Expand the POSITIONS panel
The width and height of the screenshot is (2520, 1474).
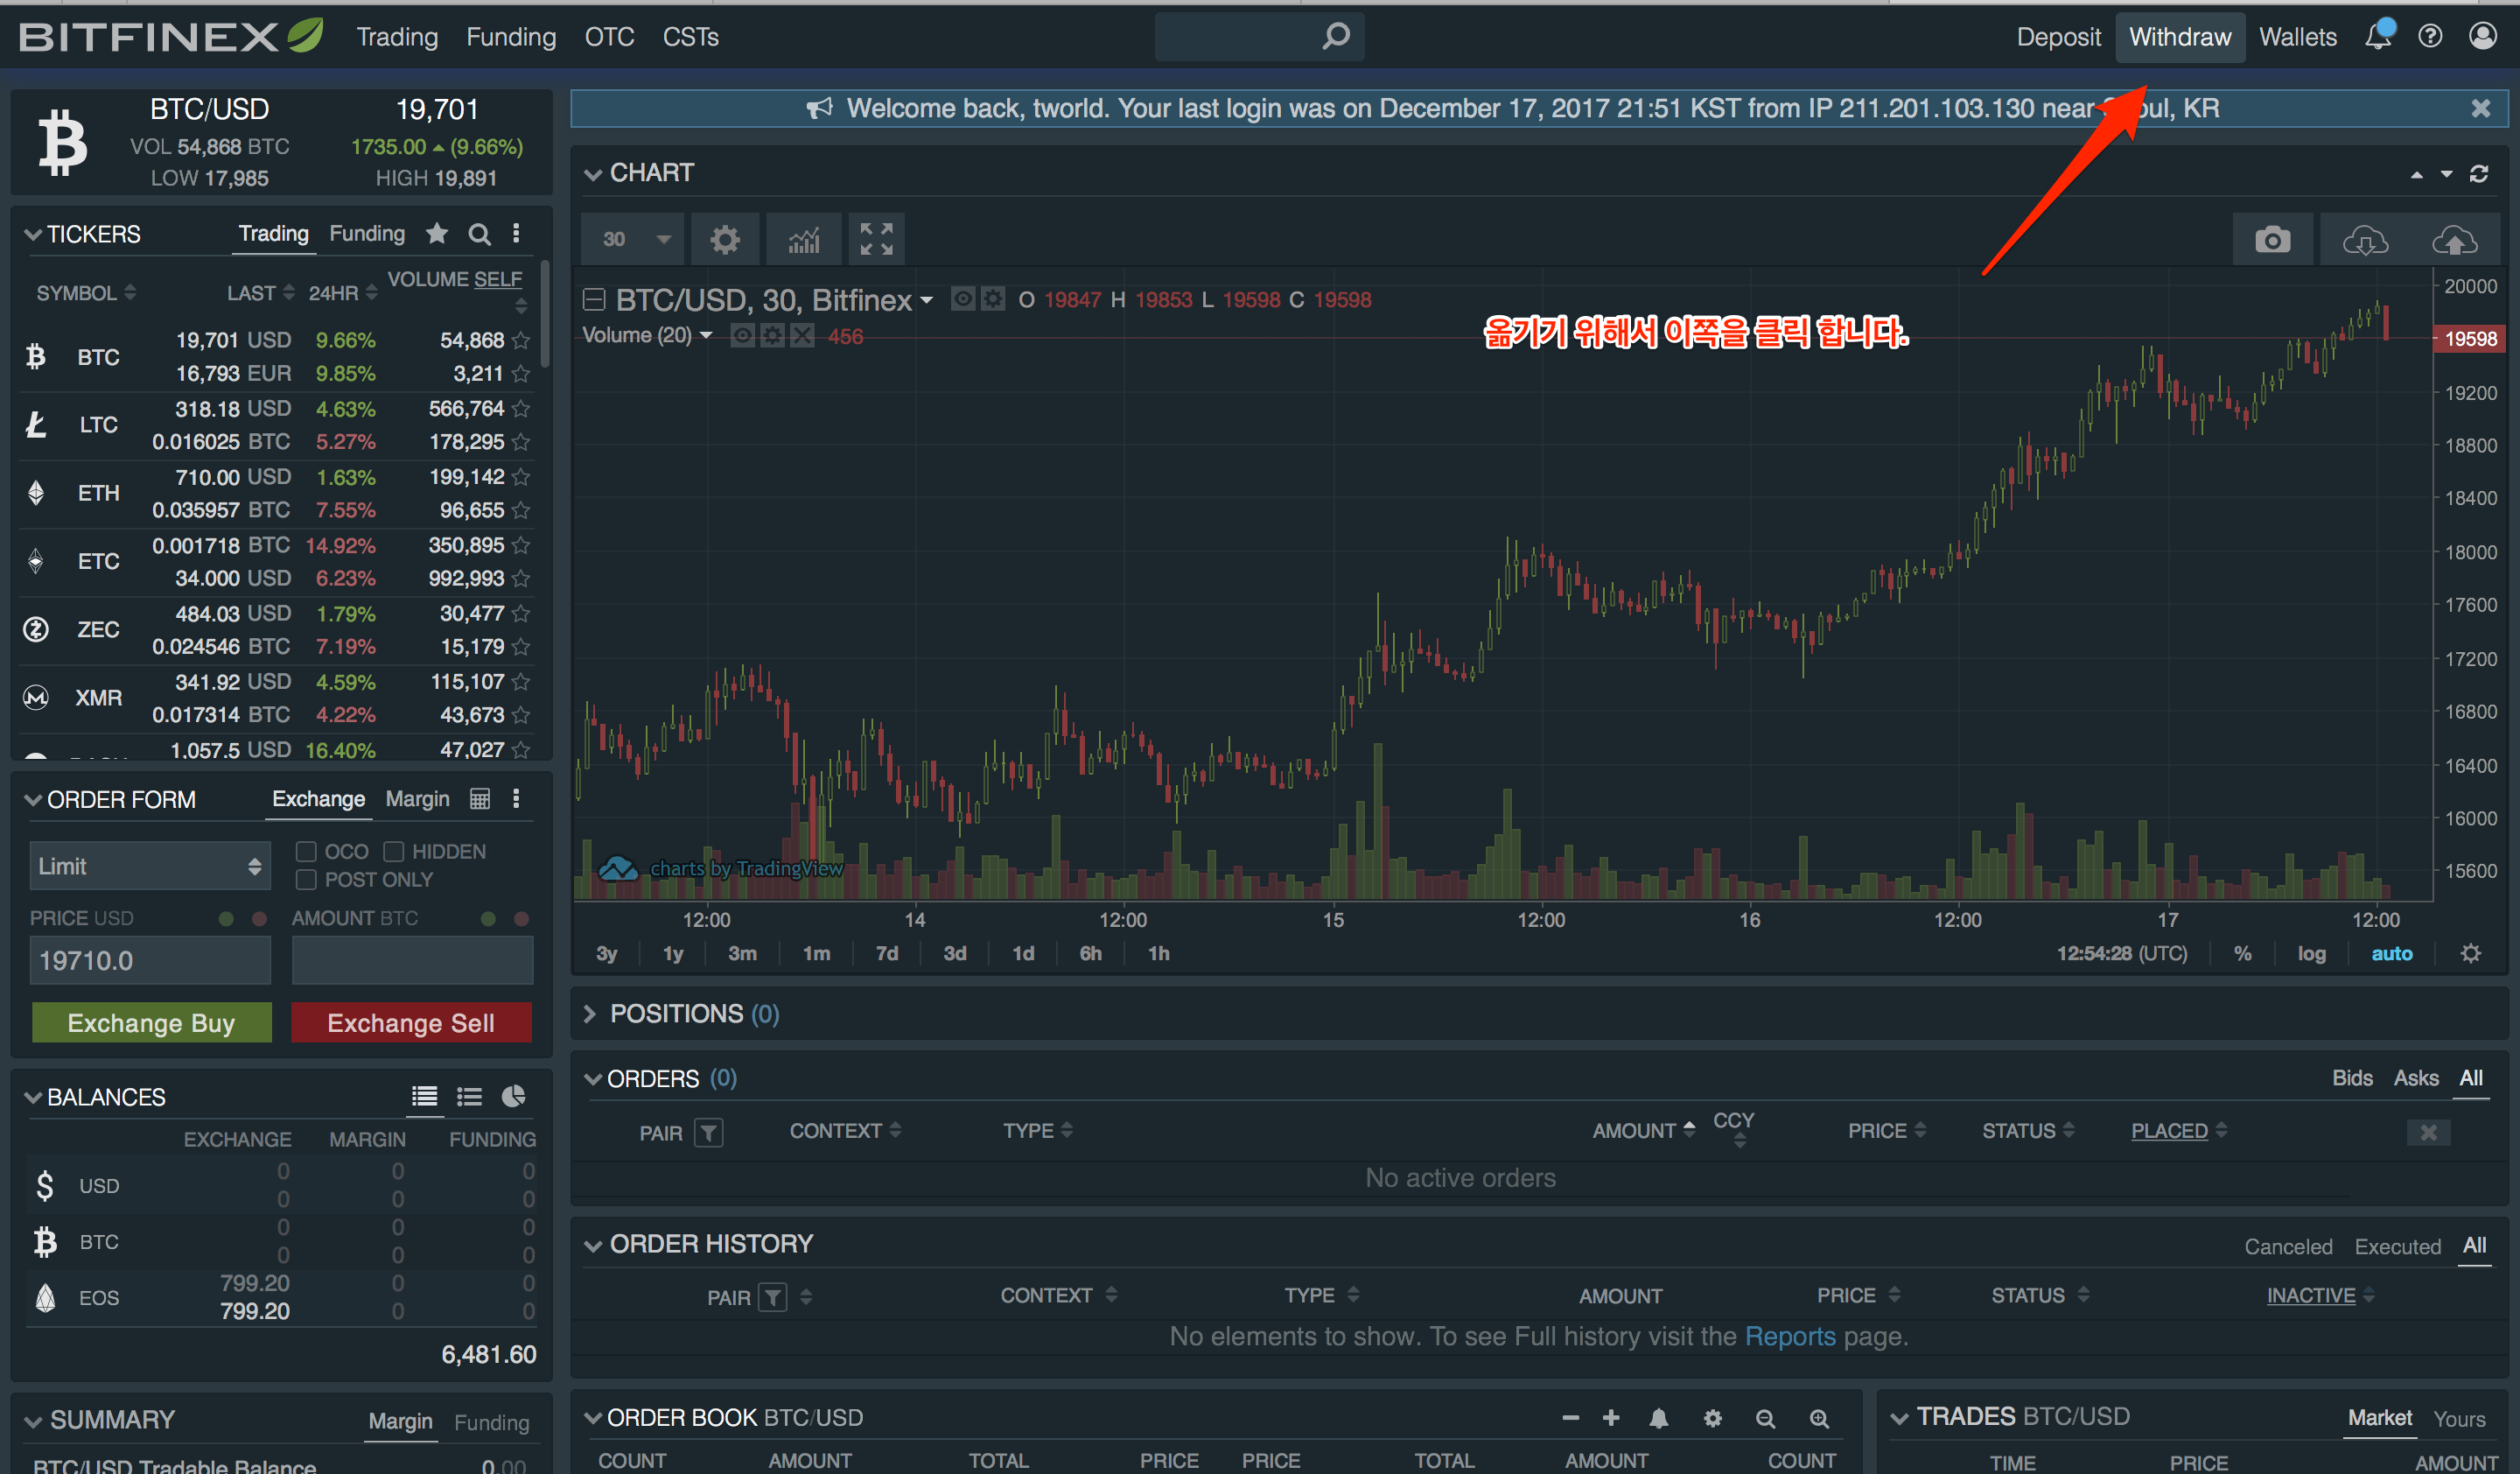590,1014
